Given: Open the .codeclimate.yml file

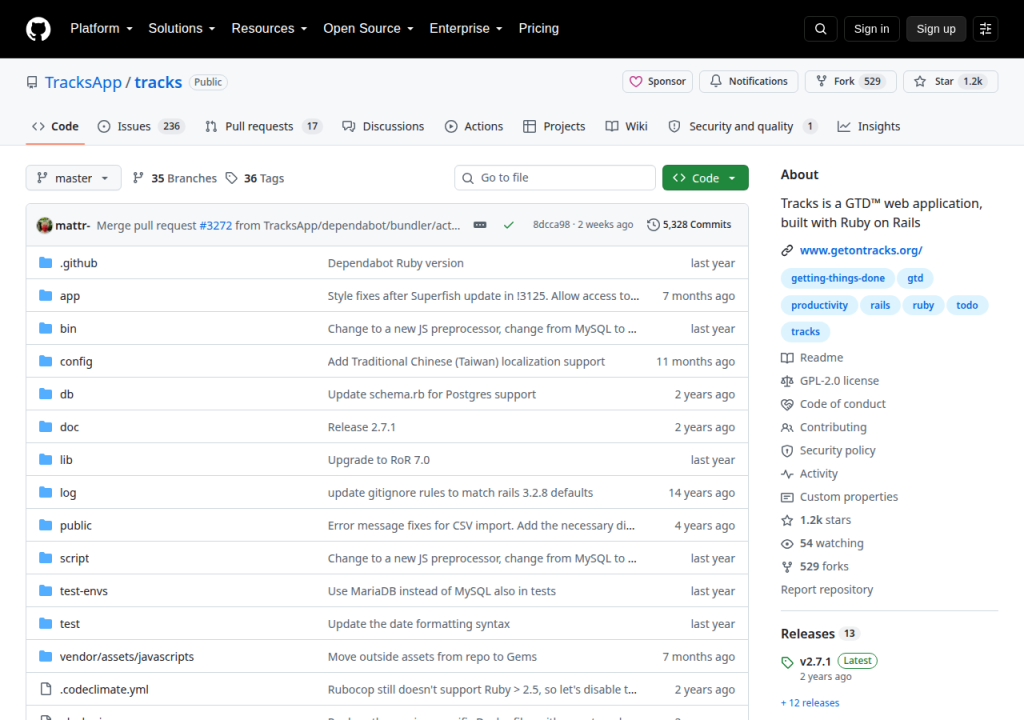Looking at the screenshot, I should click(104, 689).
